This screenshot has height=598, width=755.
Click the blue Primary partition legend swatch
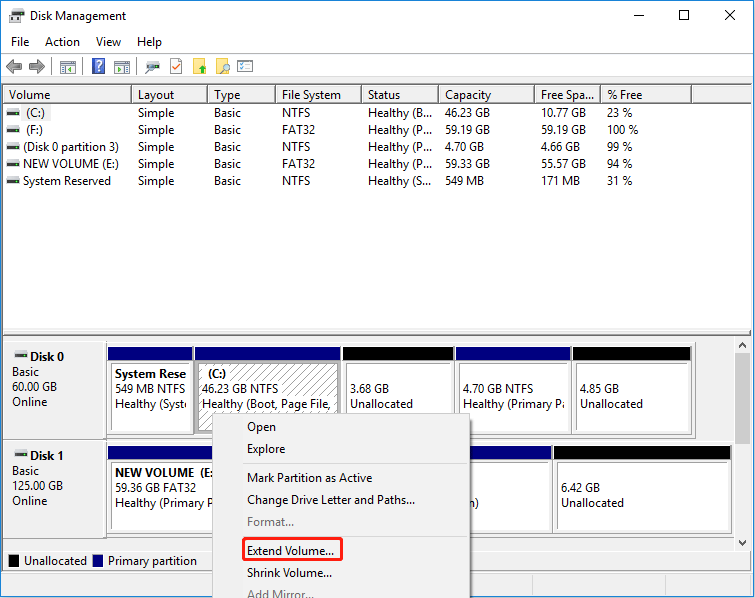tap(98, 561)
